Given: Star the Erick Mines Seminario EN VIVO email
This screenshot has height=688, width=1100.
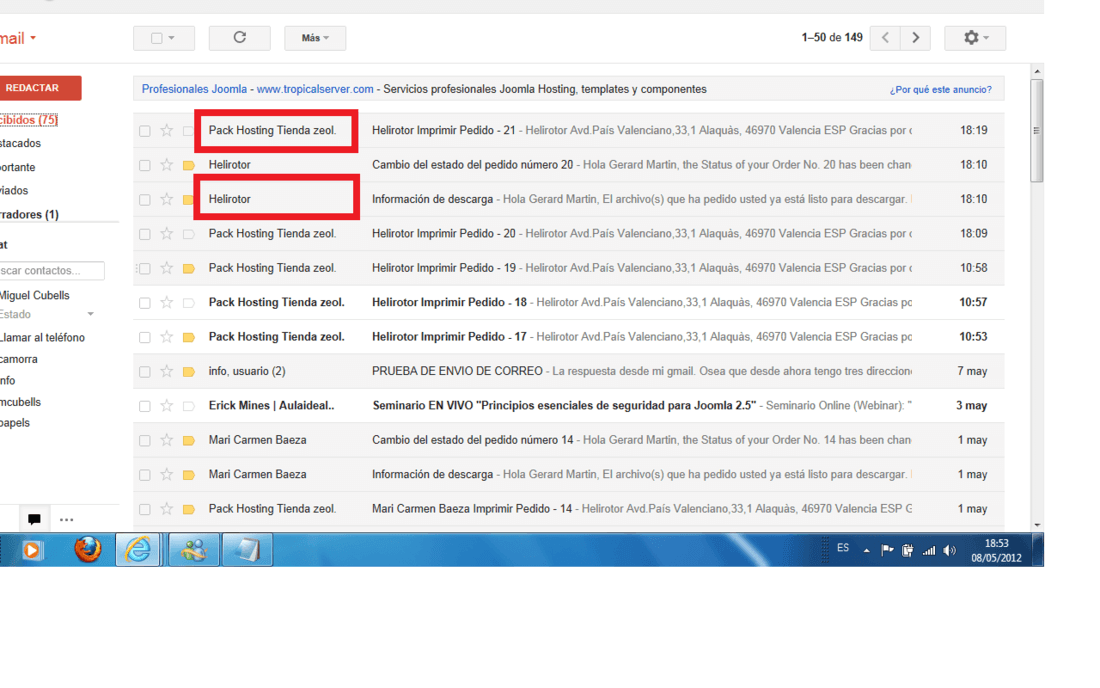Looking at the screenshot, I should 166,405.
